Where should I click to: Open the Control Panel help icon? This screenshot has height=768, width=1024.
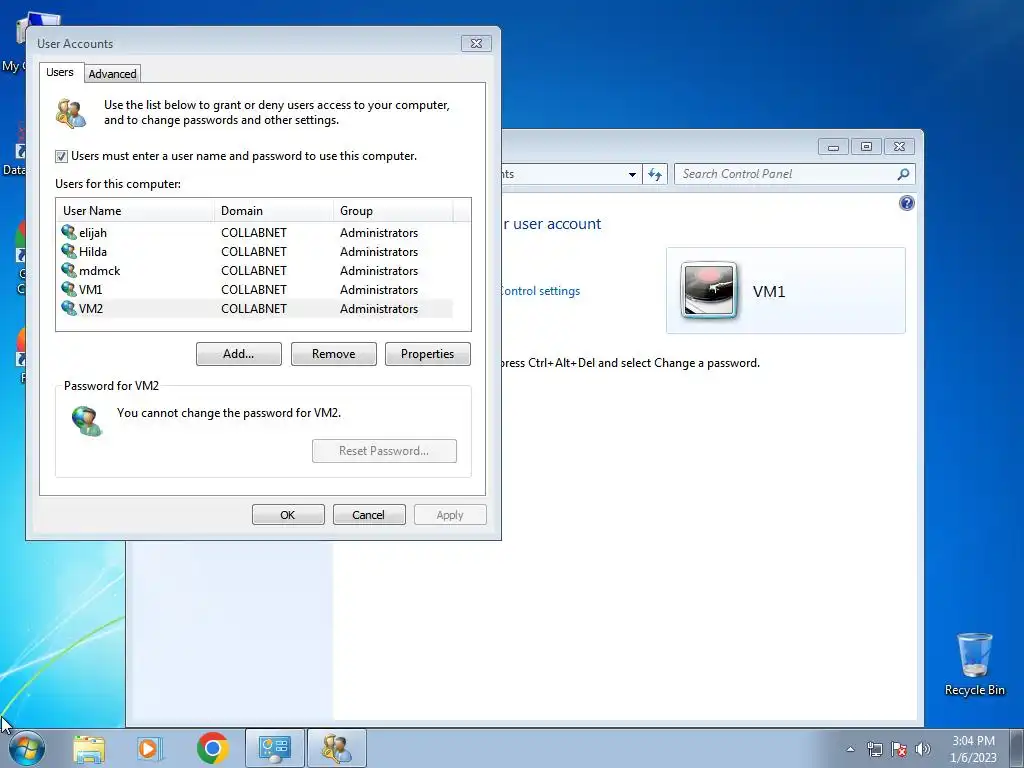906,203
